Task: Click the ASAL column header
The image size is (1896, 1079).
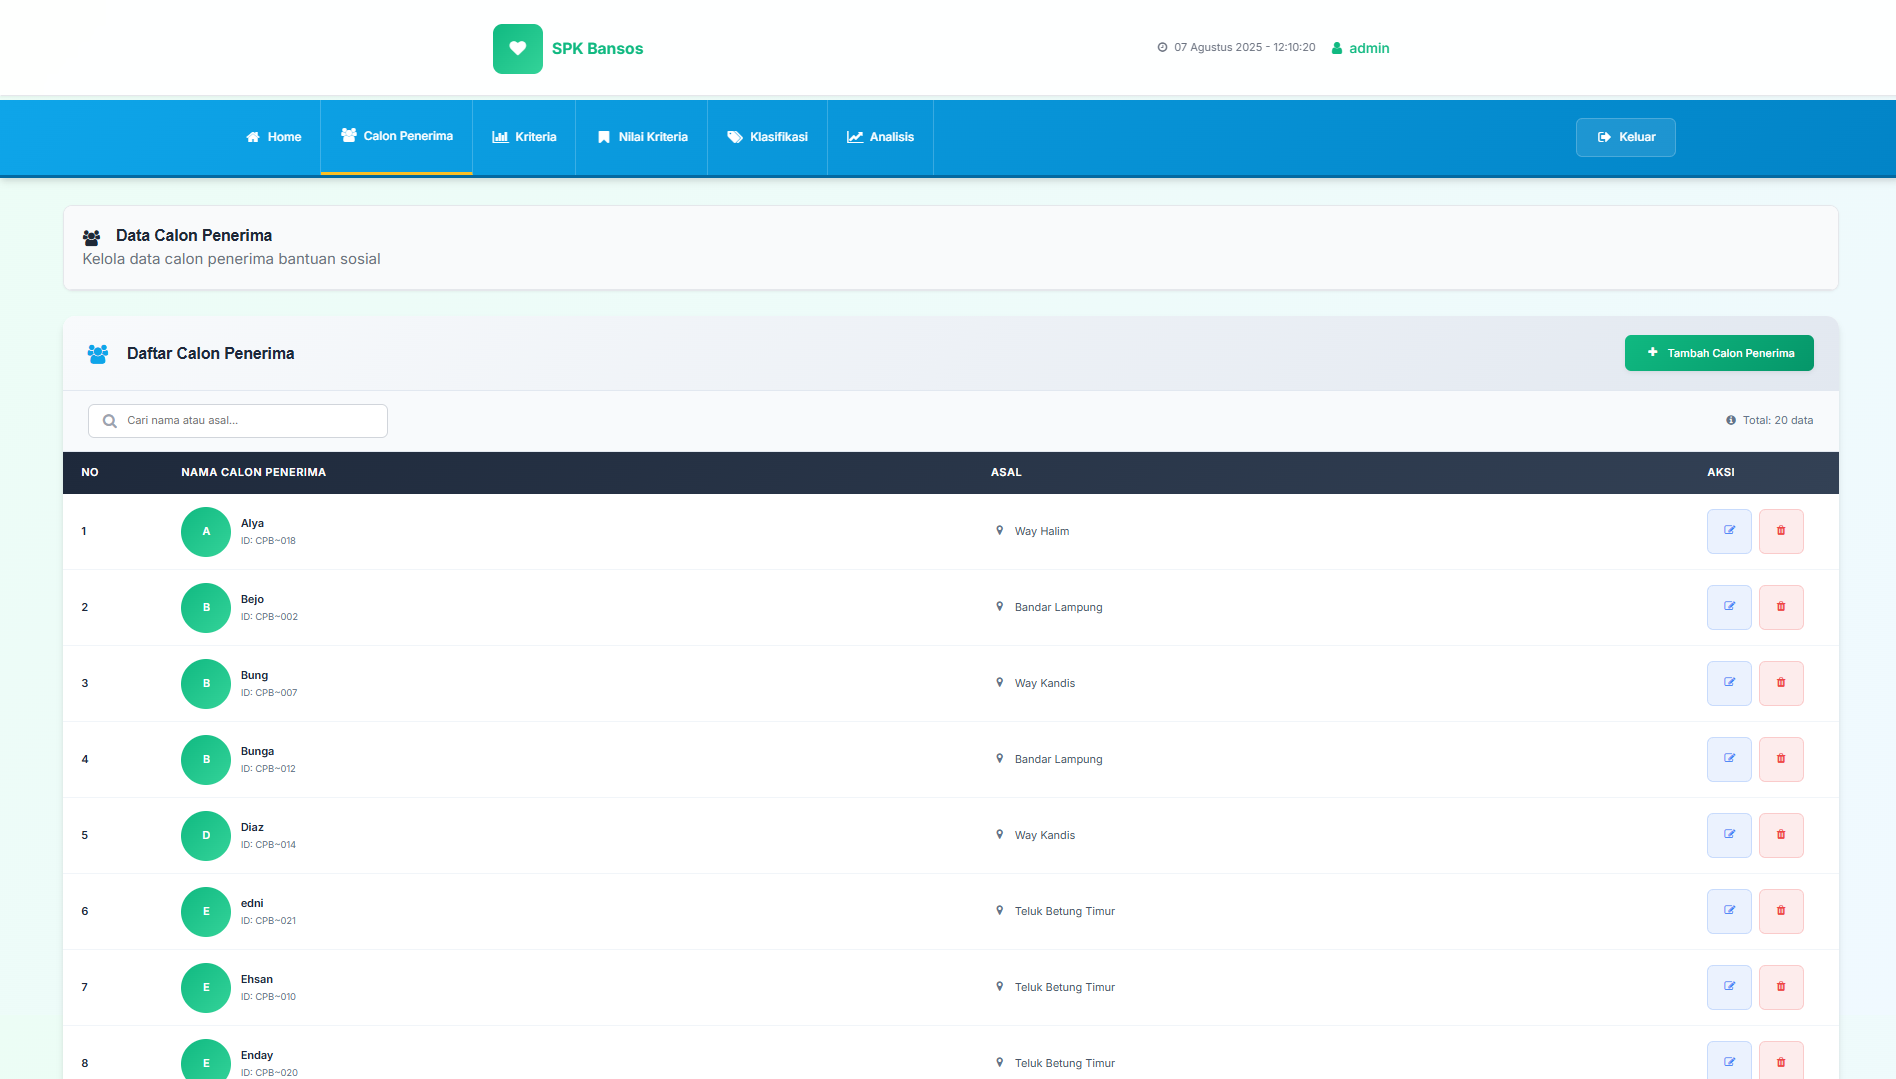Action: (1006, 472)
